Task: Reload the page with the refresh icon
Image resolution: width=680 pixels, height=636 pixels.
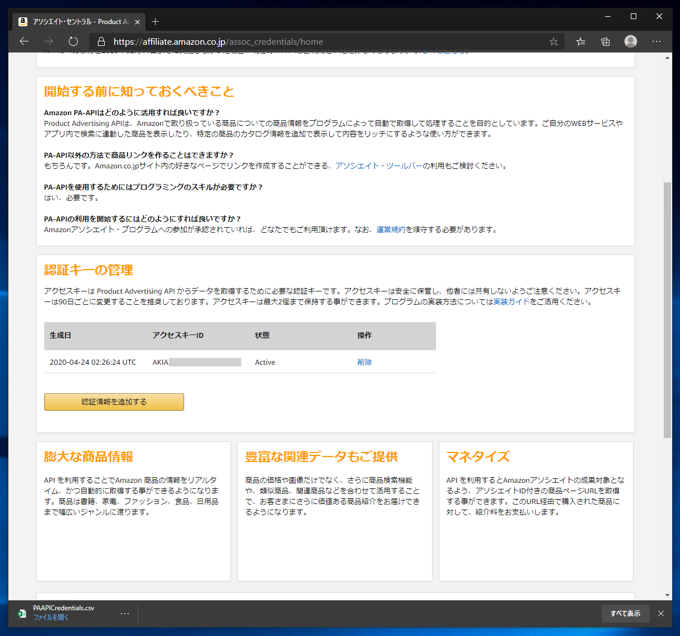Action: 73,42
